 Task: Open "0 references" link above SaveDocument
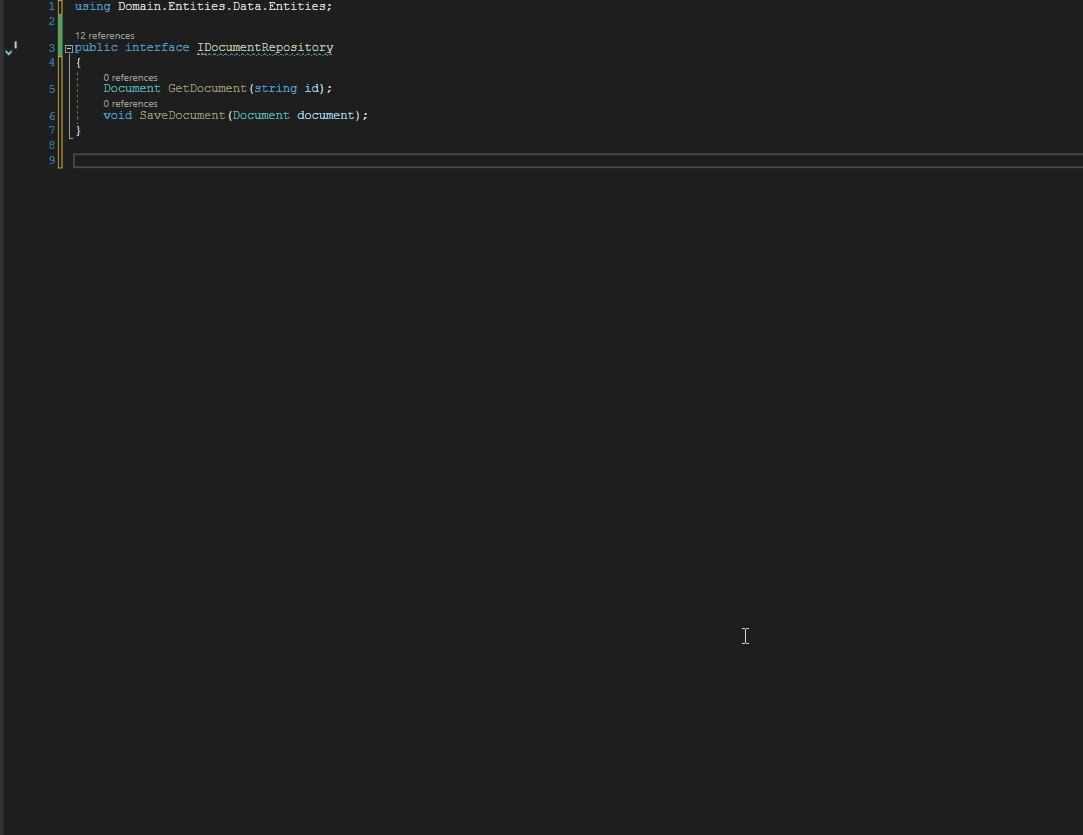click(130, 103)
